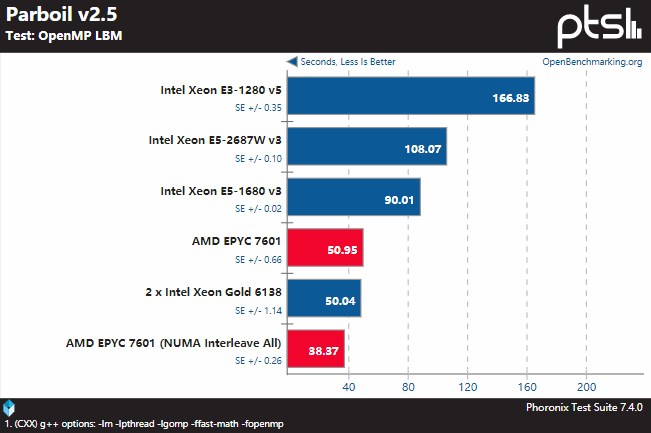The width and height of the screenshot is (651, 433).
Task: Select AMD EPYC 7601 (NUMA Interleave All) label
Action: point(174,343)
